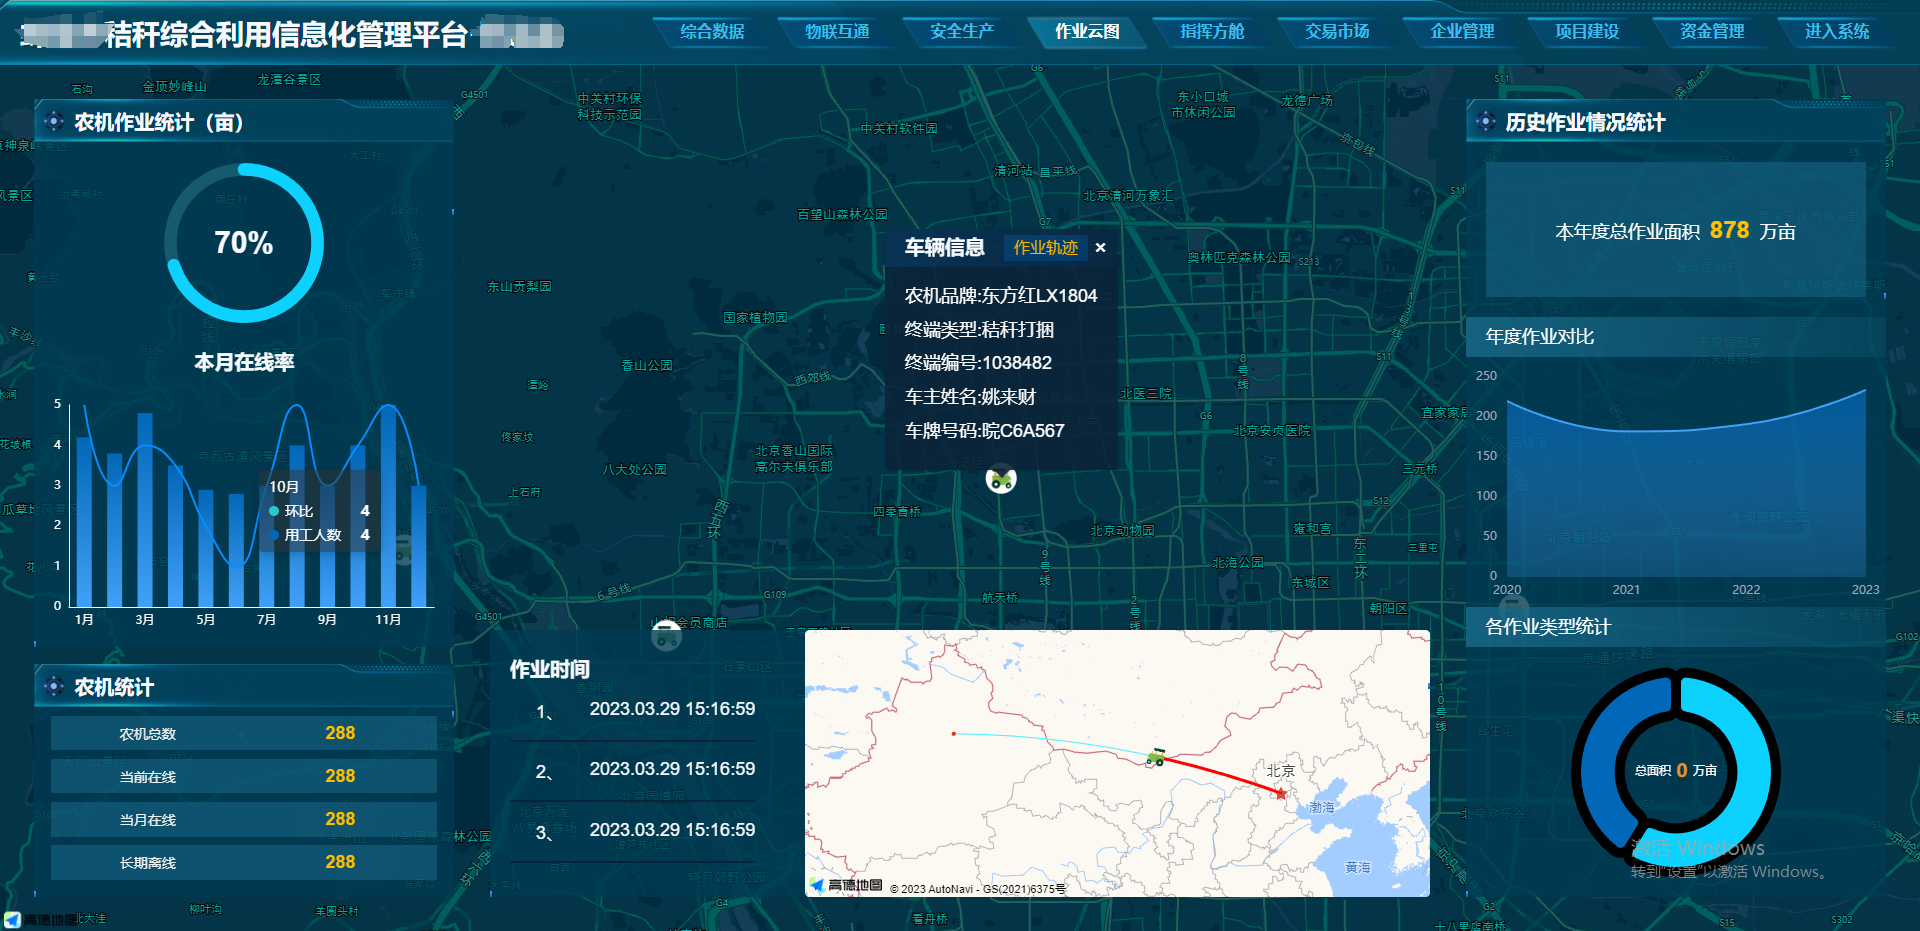Click the 2021 label on annual chart
The height and width of the screenshot is (931, 1920).
pos(1626,590)
